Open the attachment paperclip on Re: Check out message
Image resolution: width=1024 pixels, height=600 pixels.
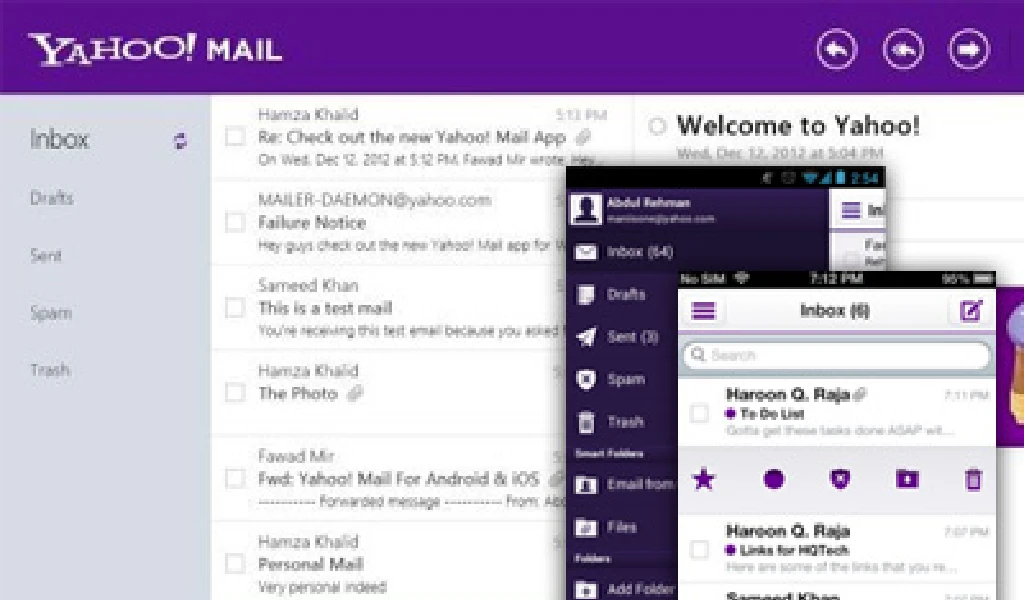click(583, 137)
